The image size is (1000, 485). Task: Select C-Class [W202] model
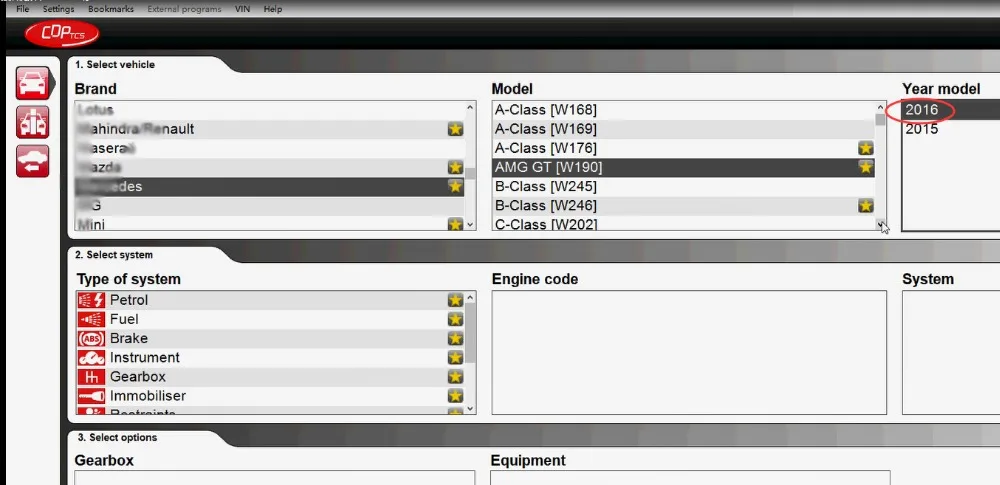tap(684, 223)
